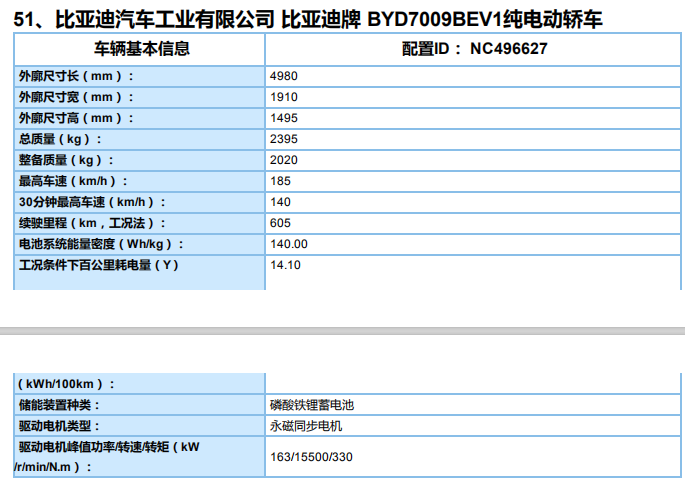
Task: Click the 永磁同步电机 cell
Action: pyautogui.click(x=306, y=426)
